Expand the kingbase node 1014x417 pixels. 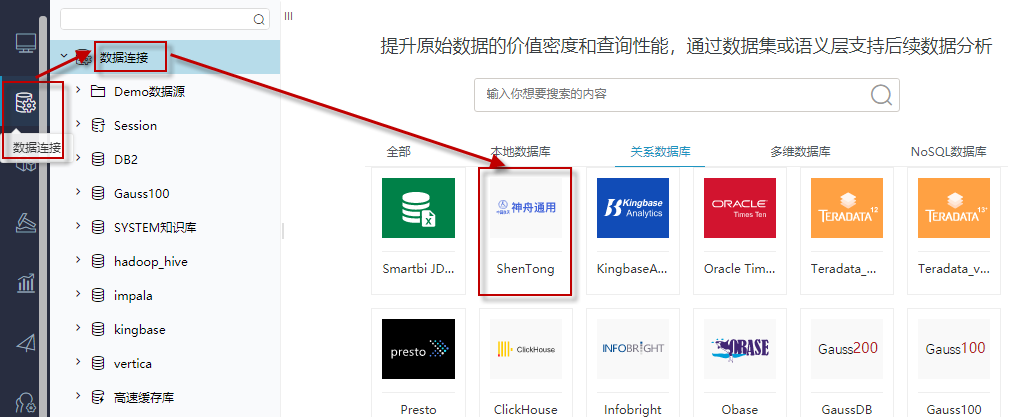78,327
